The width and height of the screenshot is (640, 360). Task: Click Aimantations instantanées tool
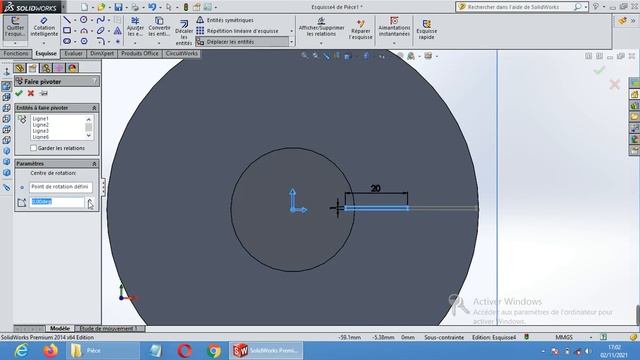pos(394,27)
